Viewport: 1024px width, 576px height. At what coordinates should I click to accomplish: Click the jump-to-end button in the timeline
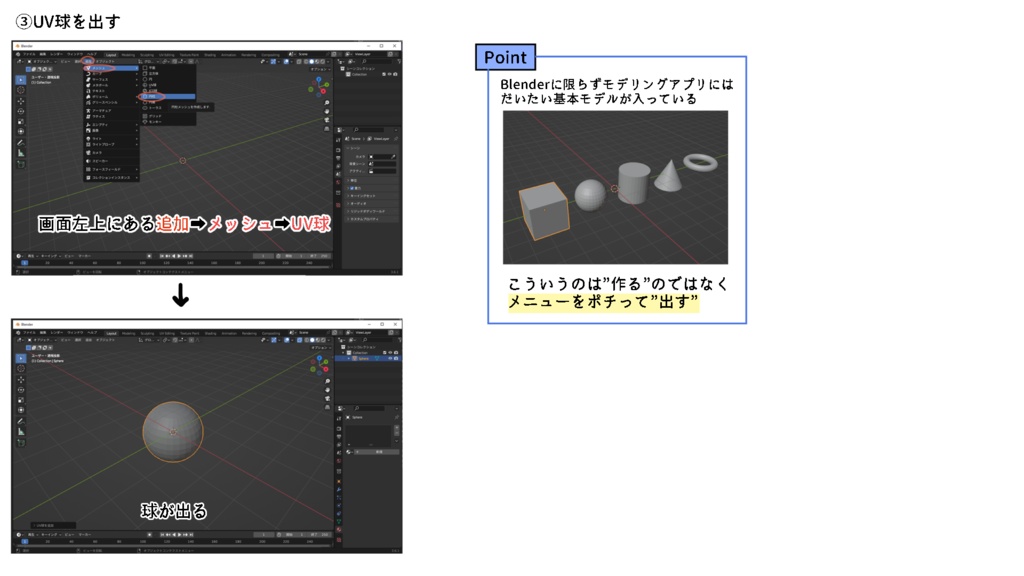point(192,534)
